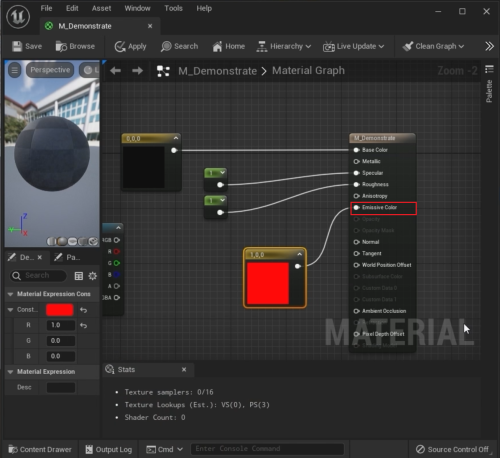
Task: Open the Output Log
Action: [109, 449]
